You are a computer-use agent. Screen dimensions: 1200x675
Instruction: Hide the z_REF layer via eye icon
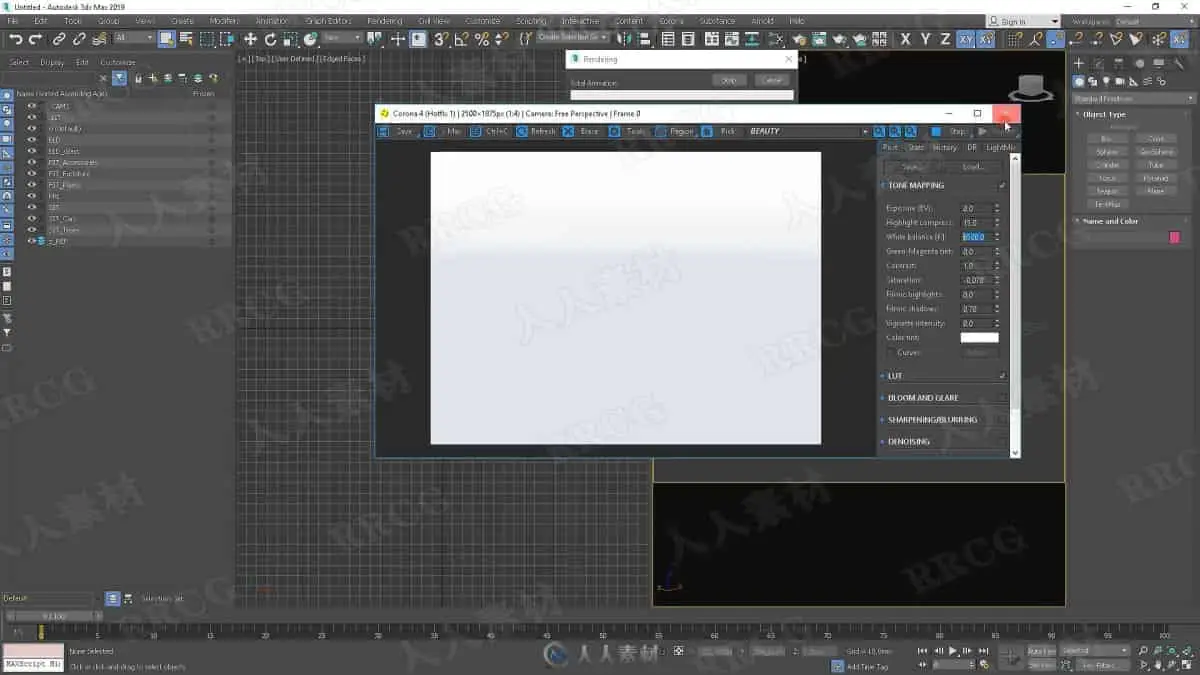pyautogui.click(x=32, y=241)
